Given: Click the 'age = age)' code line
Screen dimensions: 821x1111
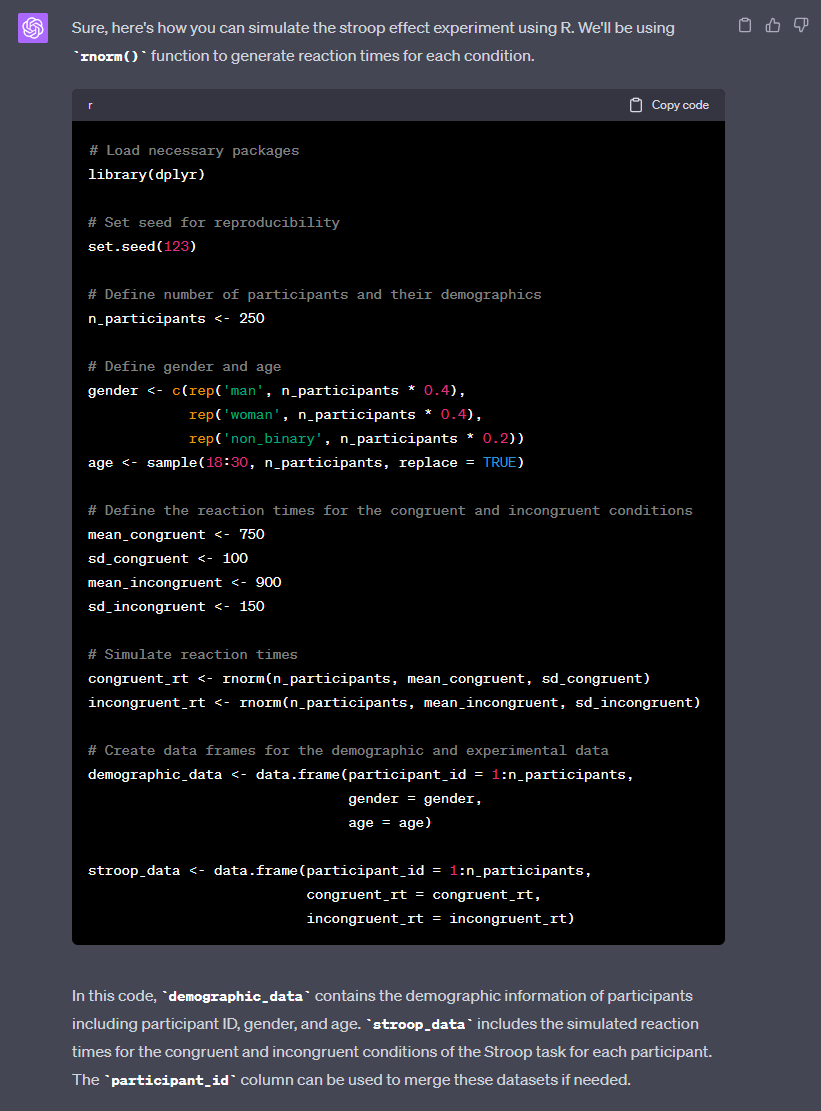Looking at the screenshot, I should pyautogui.click(x=389, y=822).
